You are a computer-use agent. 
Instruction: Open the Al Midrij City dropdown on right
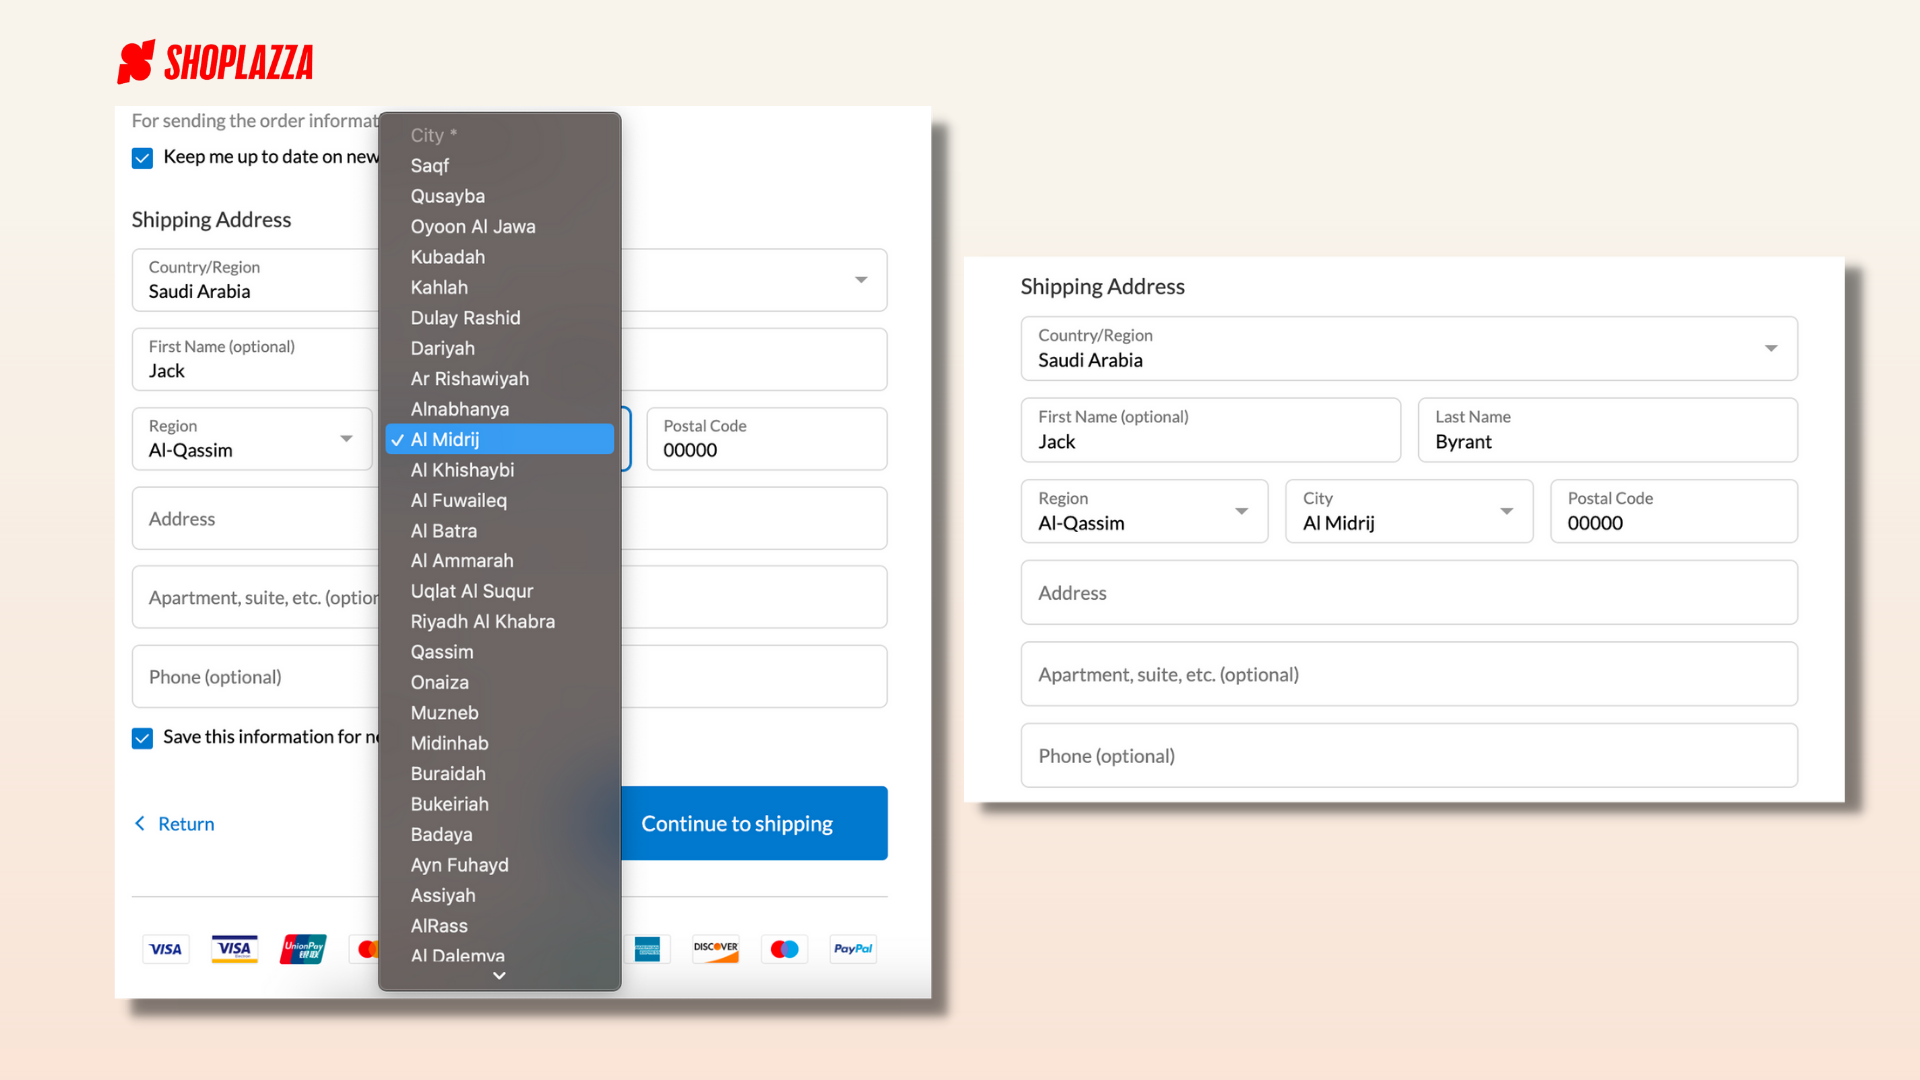pyautogui.click(x=1409, y=511)
